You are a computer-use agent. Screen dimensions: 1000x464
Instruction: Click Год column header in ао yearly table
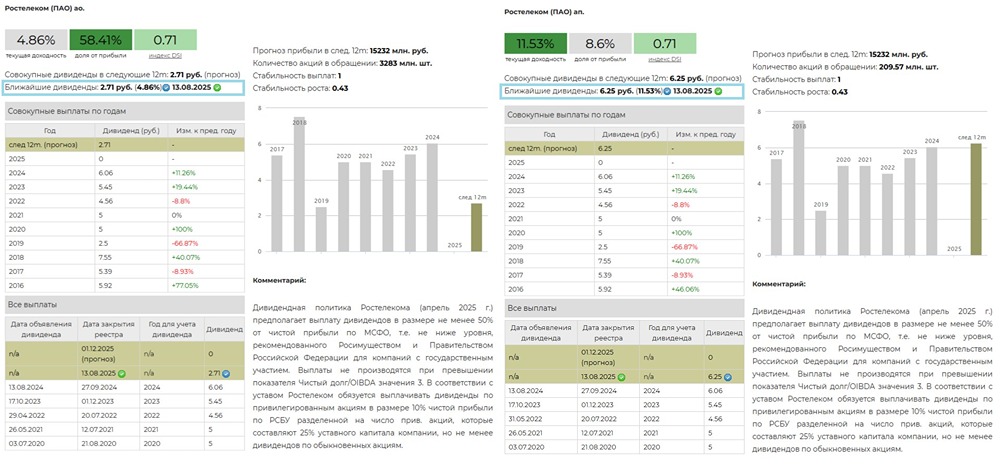[x=50, y=131]
